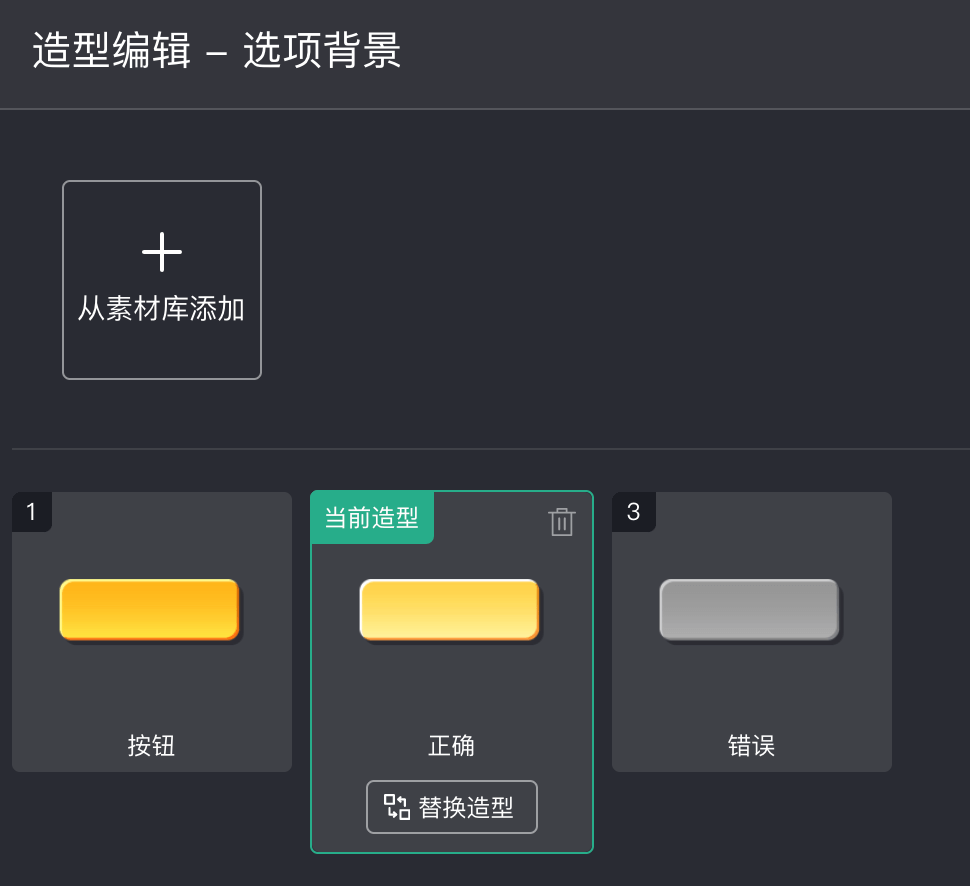The height and width of the screenshot is (886, 970).
Task: Click the number 3 badge on third costume
Action: 633,512
